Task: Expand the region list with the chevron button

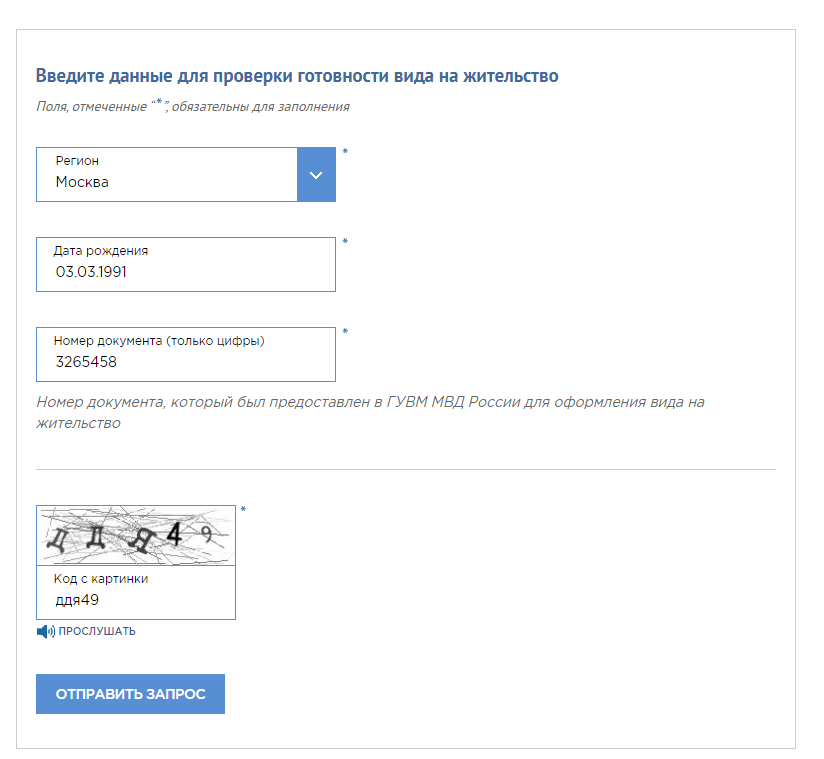Action: tap(316, 175)
